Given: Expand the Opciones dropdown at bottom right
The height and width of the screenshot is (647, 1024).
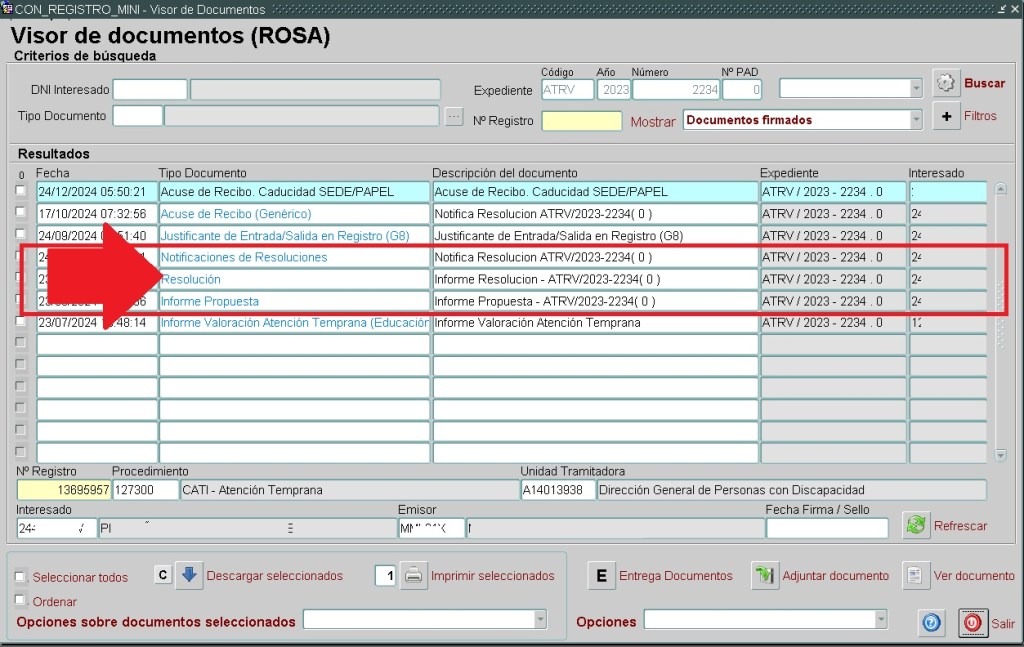Looking at the screenshot, I should [x=880, y=621].
